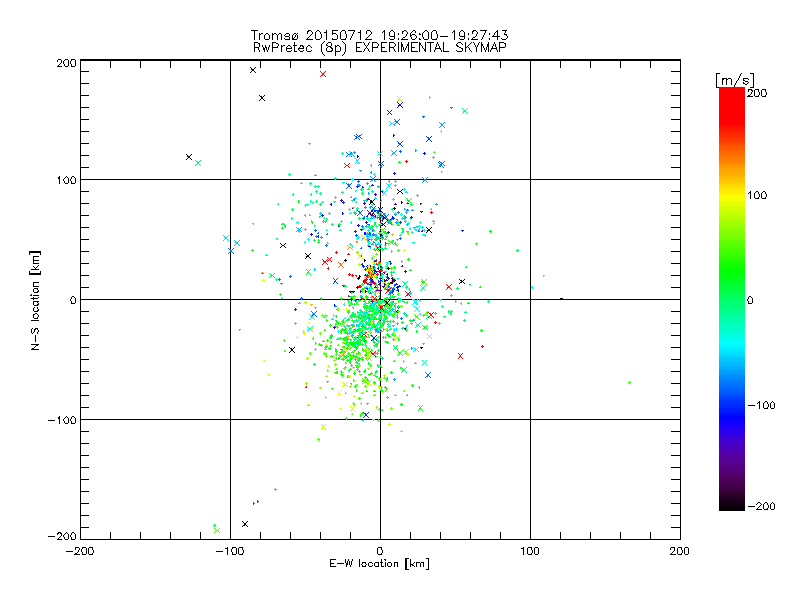Click the colorbar tick label '-200'

(761, 506)
